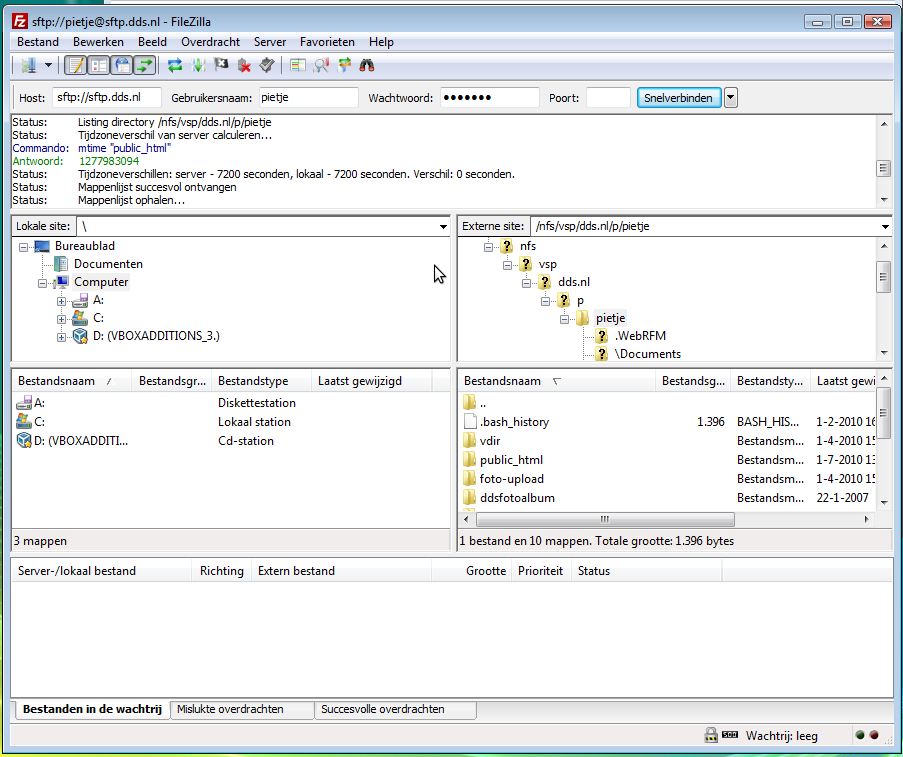Image resolution: width=903 pixels, height=757 pixels.
Task: Open the Overdracht menu
Action: click(x=211, y=42)
